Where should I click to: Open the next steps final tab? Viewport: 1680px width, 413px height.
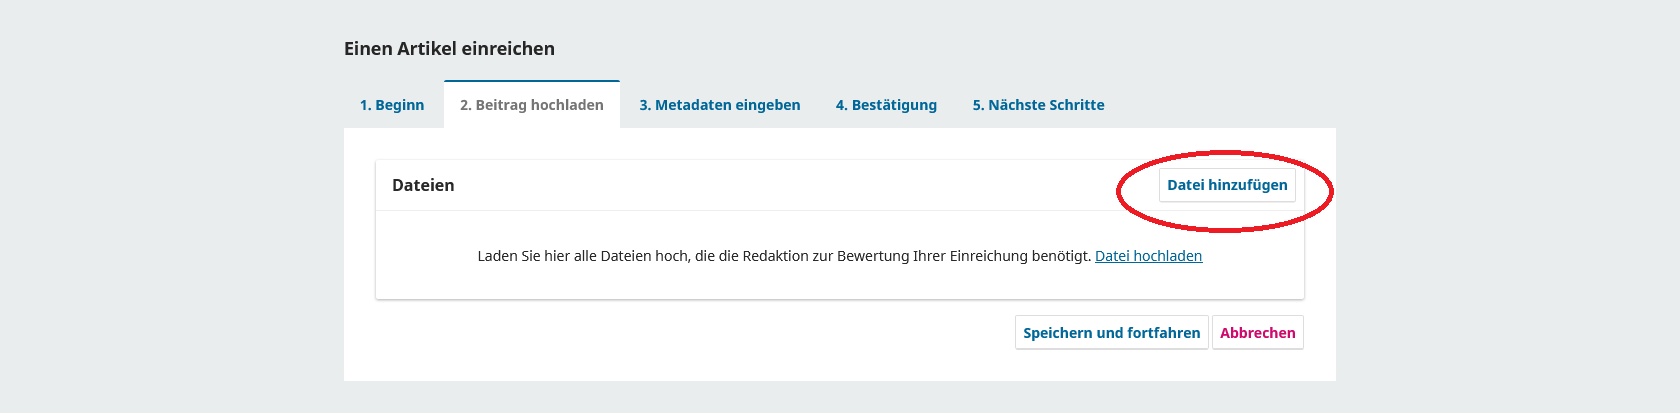coord(1038,105)
